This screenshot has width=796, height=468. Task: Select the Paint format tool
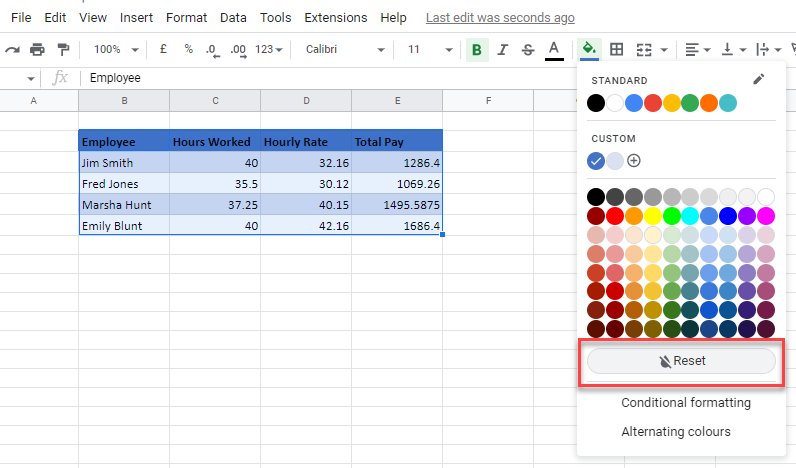(x=63, y=49)
